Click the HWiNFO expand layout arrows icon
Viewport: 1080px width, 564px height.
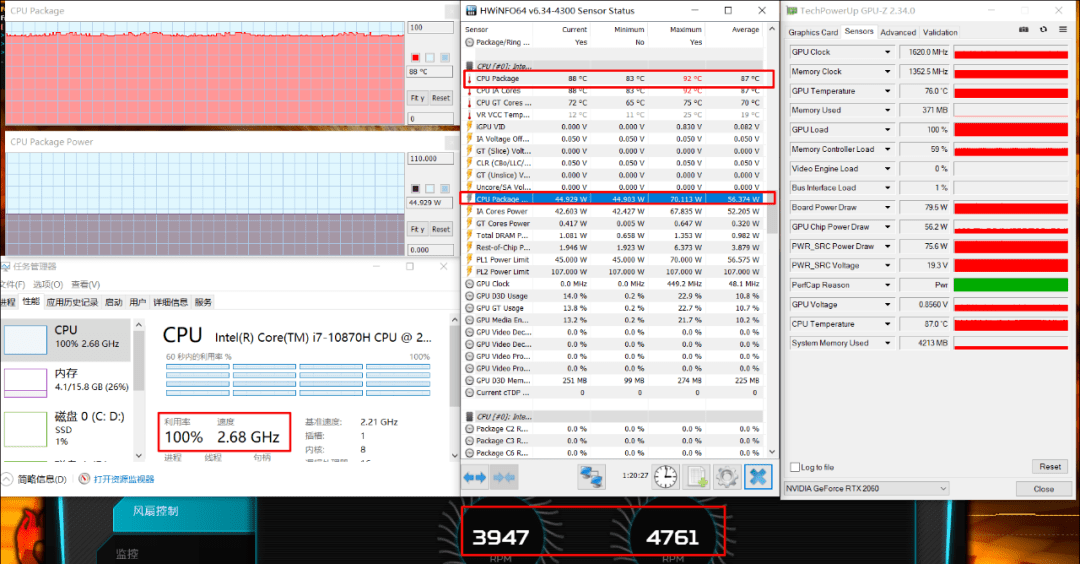[x=475, y=477]
